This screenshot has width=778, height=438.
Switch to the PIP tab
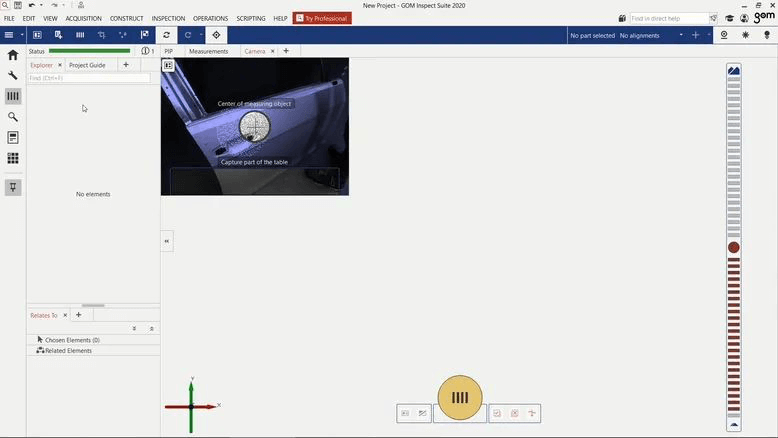(x=169, y=51)
